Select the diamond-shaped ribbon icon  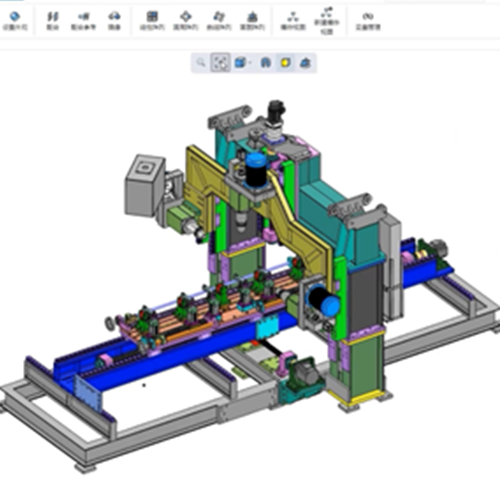[186, 16]
